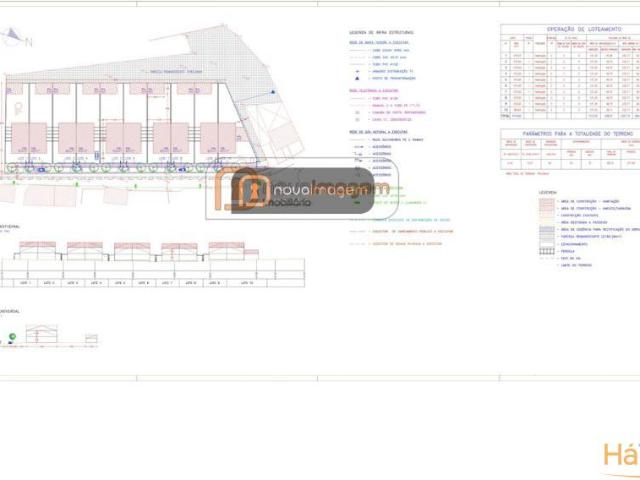
Task: Click the house outline in the transversal section
Action: pos(42,334)
